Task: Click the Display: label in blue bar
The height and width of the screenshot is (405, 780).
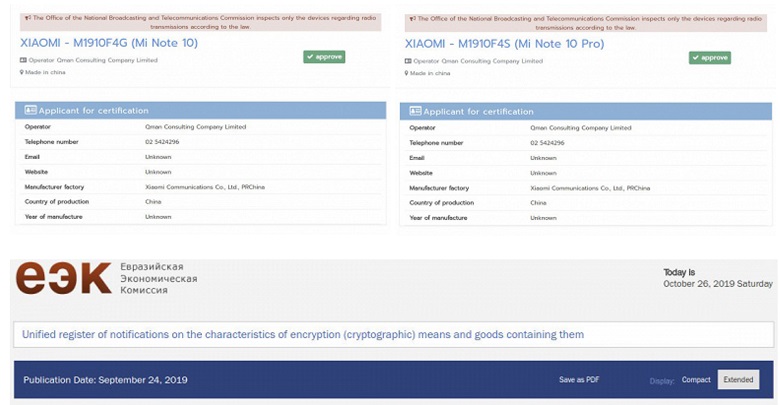Action: pyautogui.click(x=662, y=381)
